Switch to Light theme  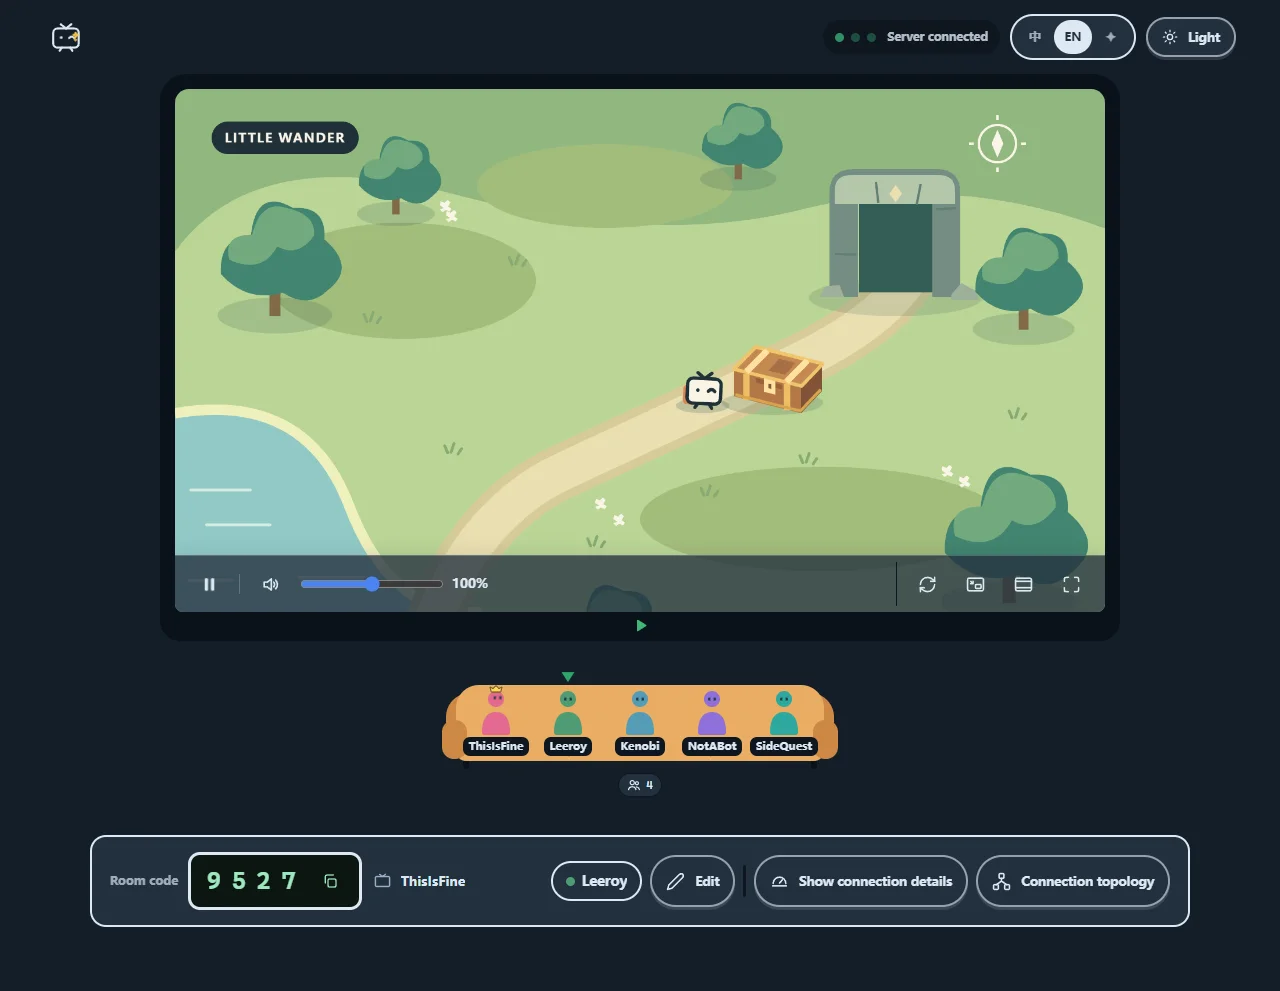[x=1191, y=38]
